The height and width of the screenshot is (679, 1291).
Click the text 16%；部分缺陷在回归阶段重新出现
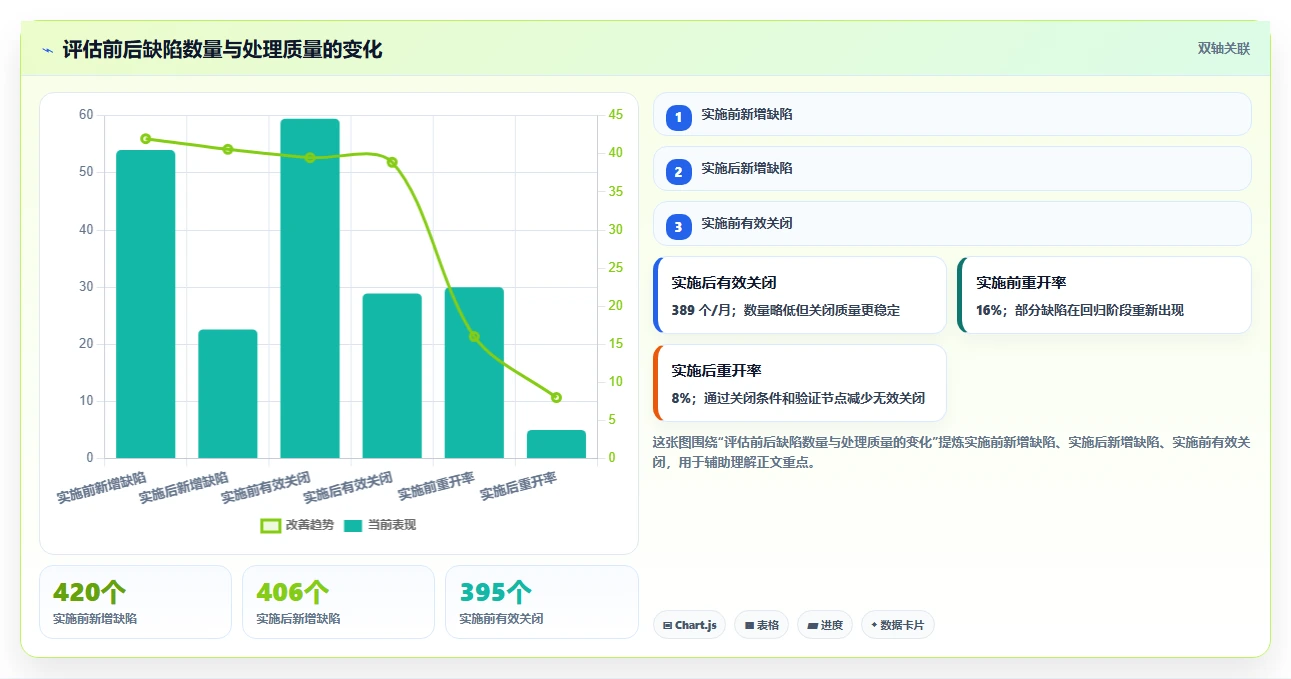pyautogui.click(x=1080, y=310)
